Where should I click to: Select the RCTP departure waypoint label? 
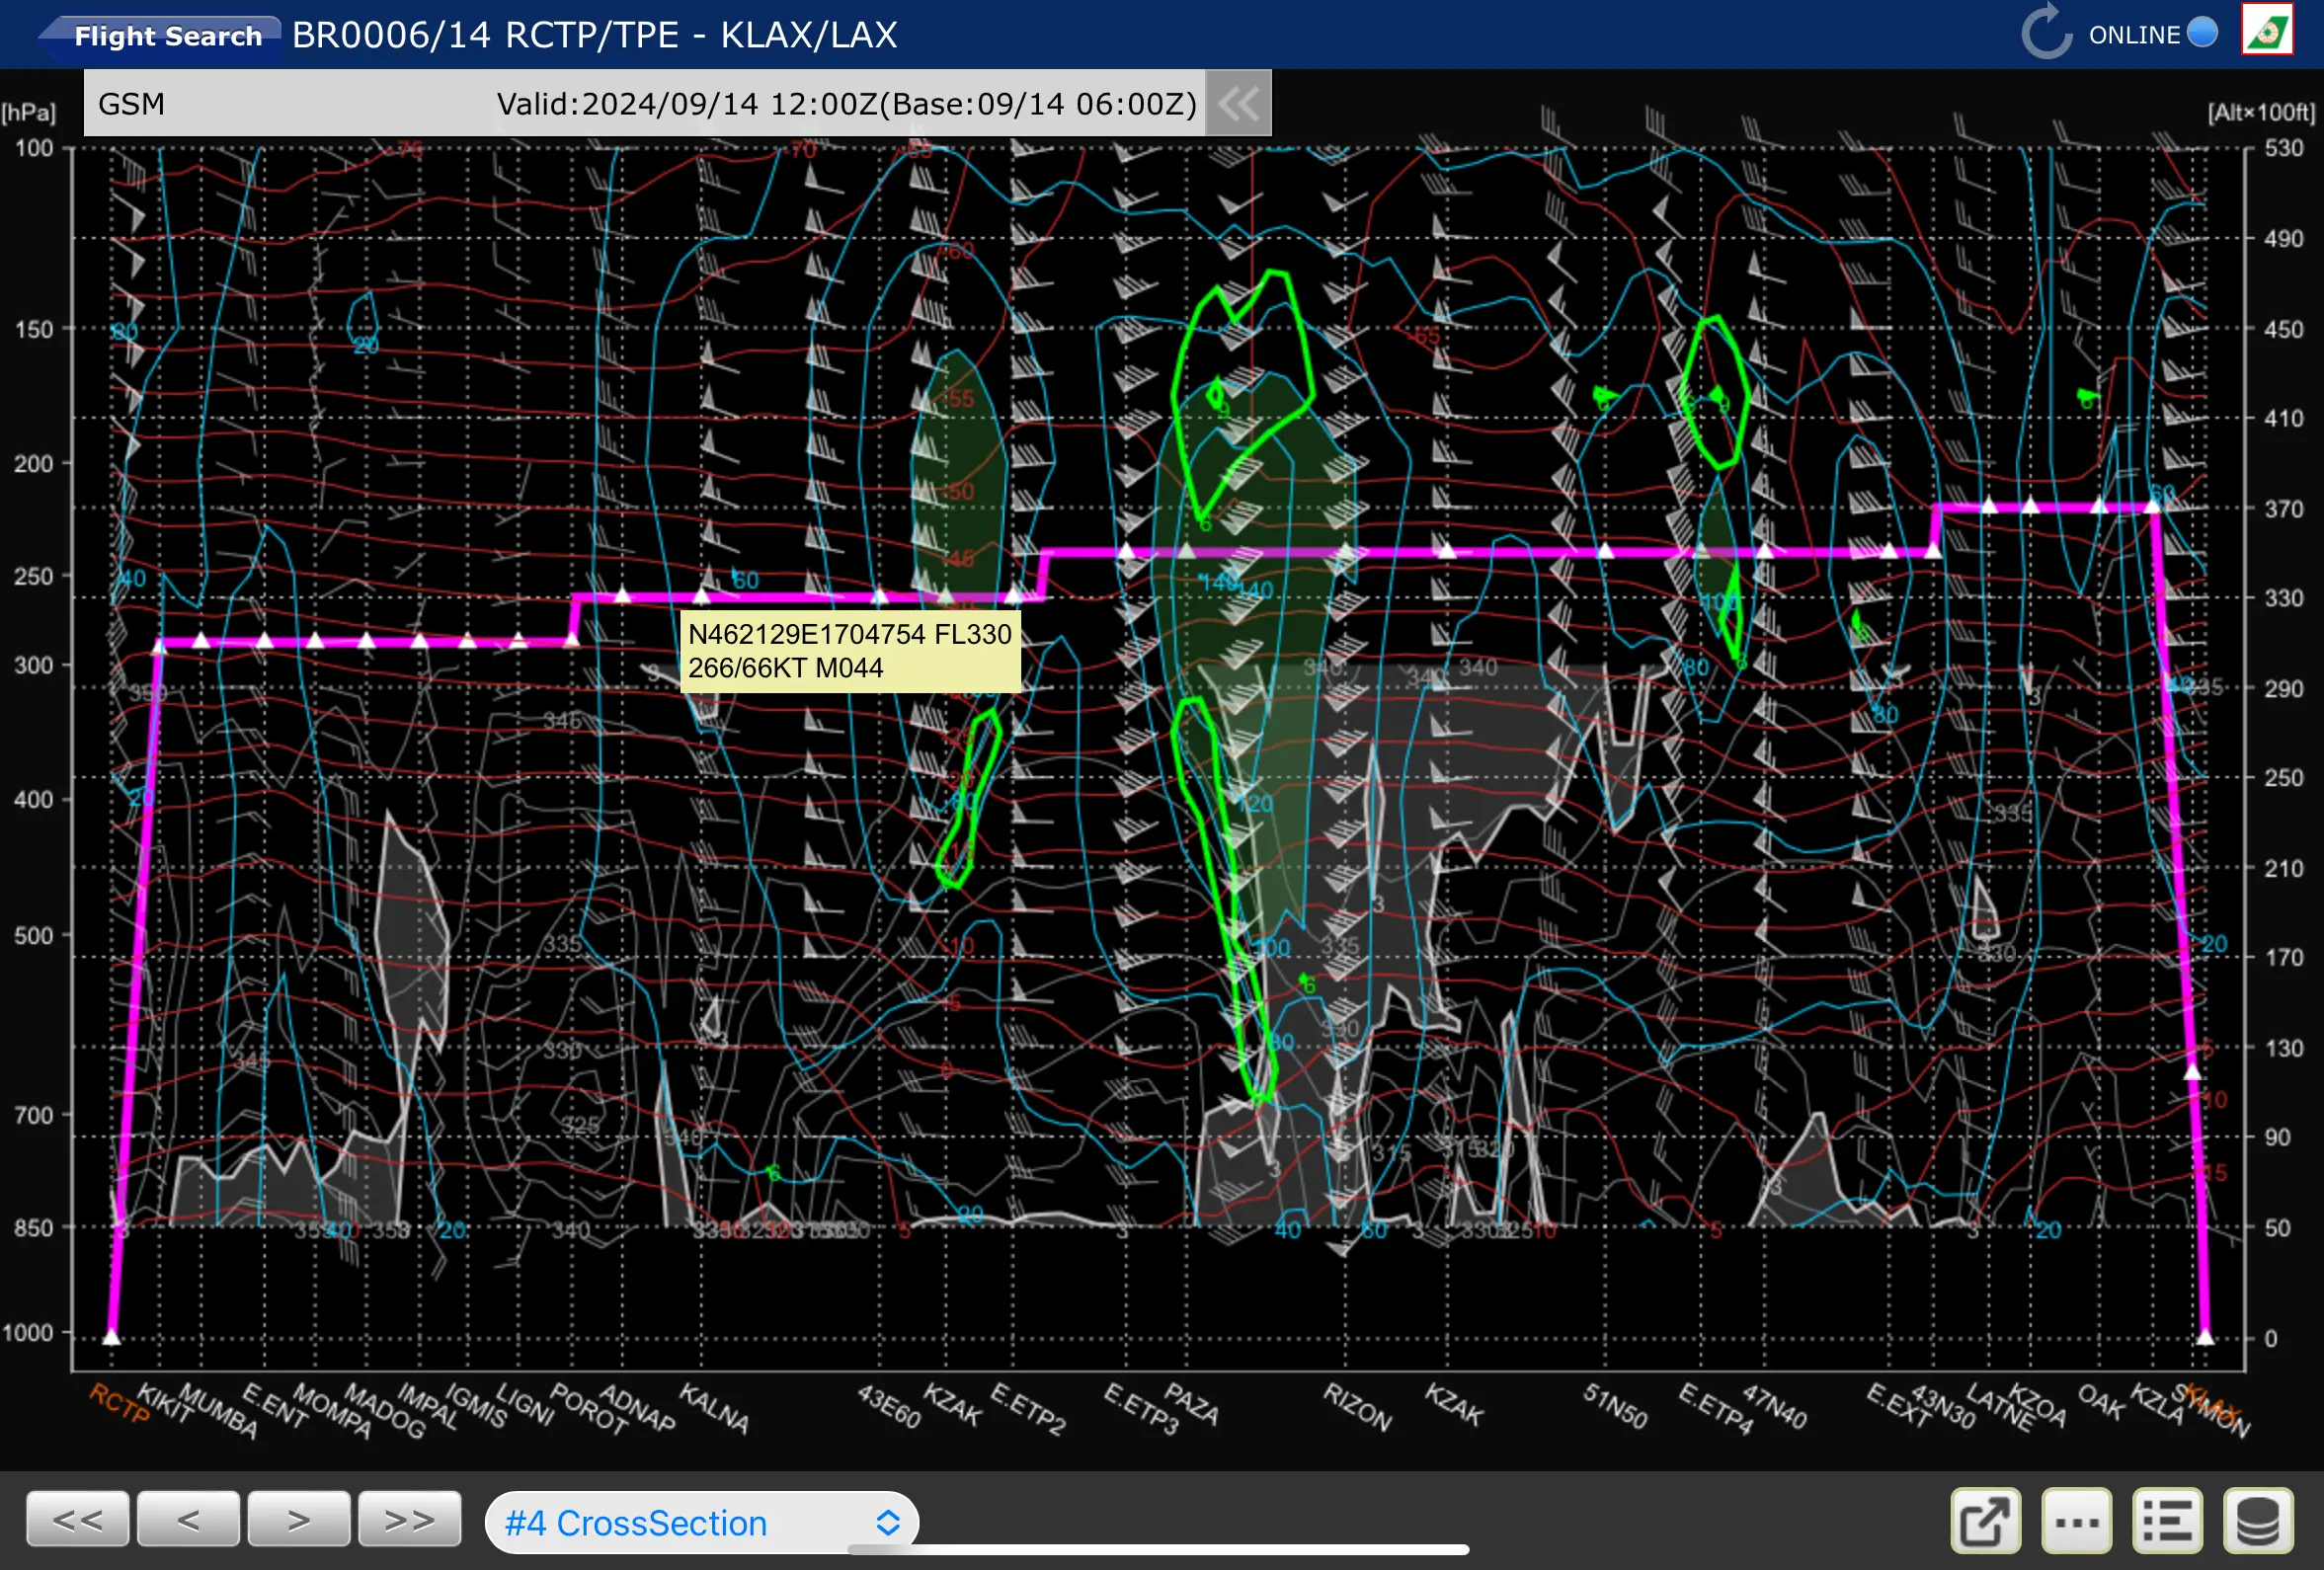point(118,1402)
